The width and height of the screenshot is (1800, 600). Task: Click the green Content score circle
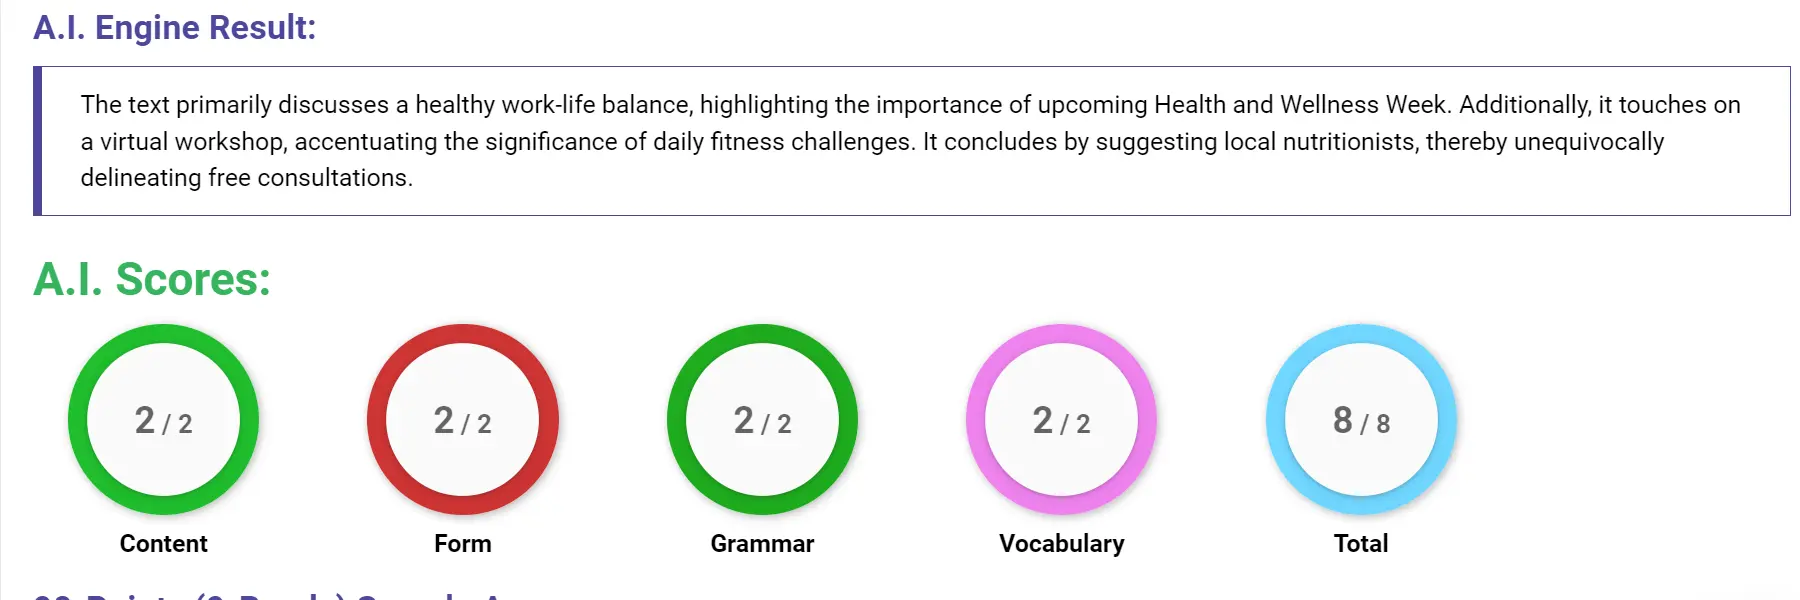[163, 421]
